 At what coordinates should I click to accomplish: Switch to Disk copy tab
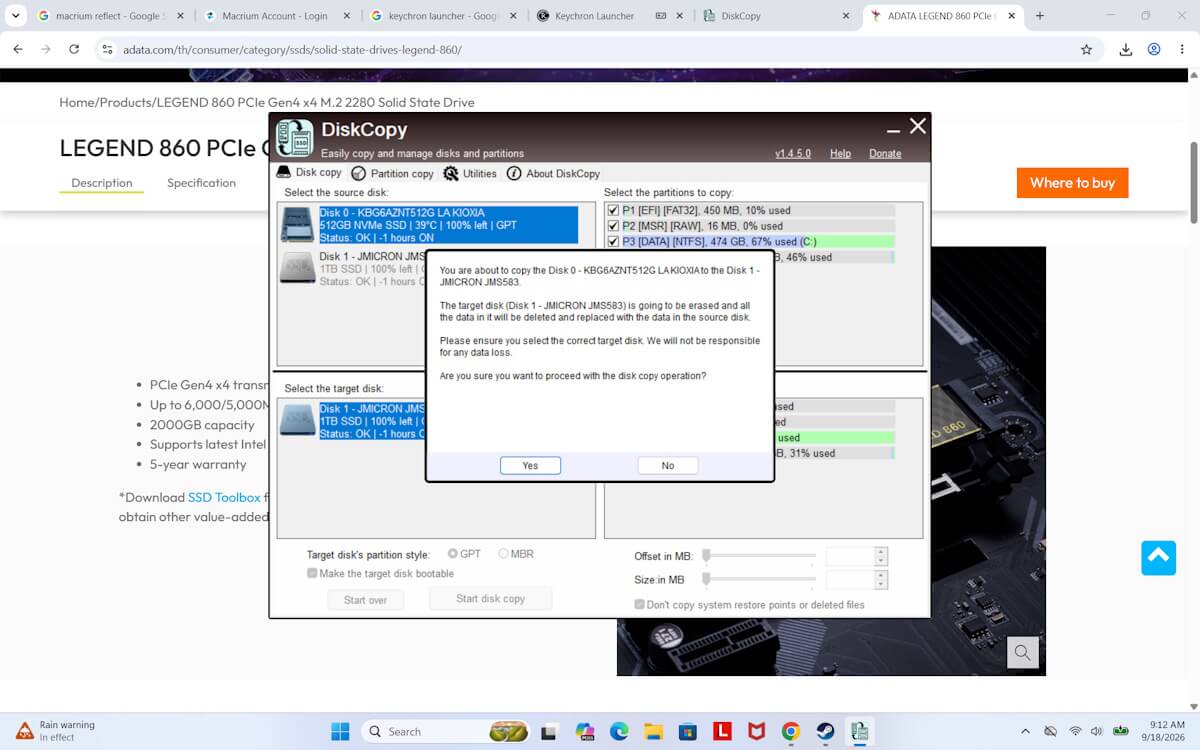309,173
